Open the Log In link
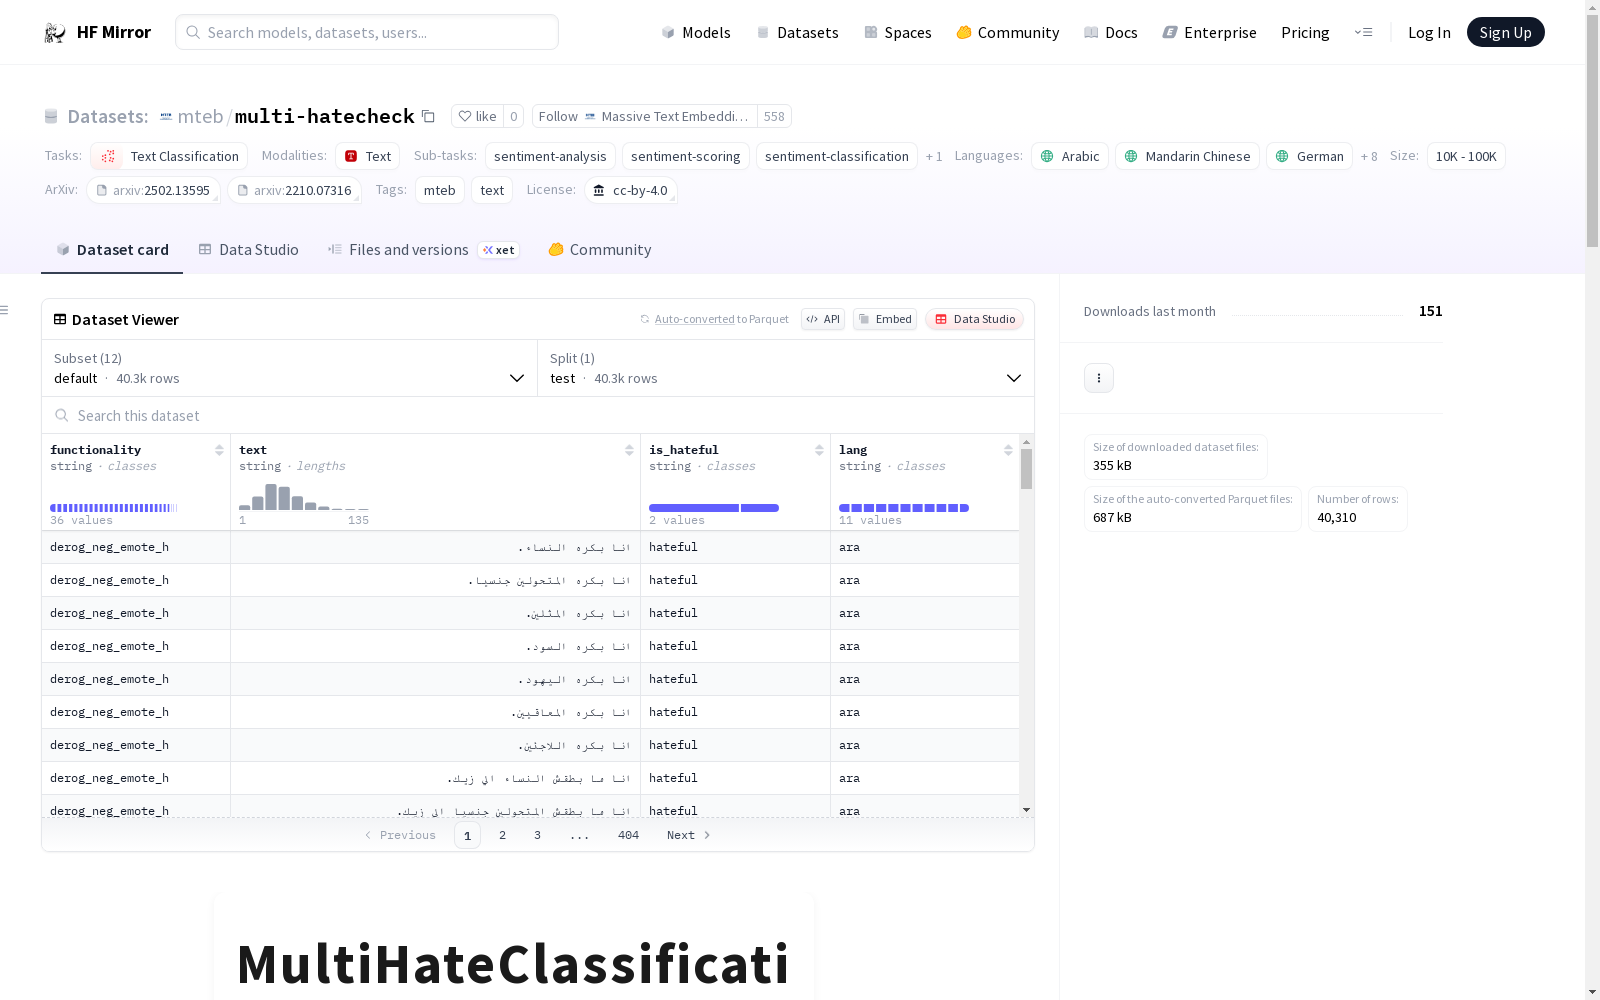 1429,32
